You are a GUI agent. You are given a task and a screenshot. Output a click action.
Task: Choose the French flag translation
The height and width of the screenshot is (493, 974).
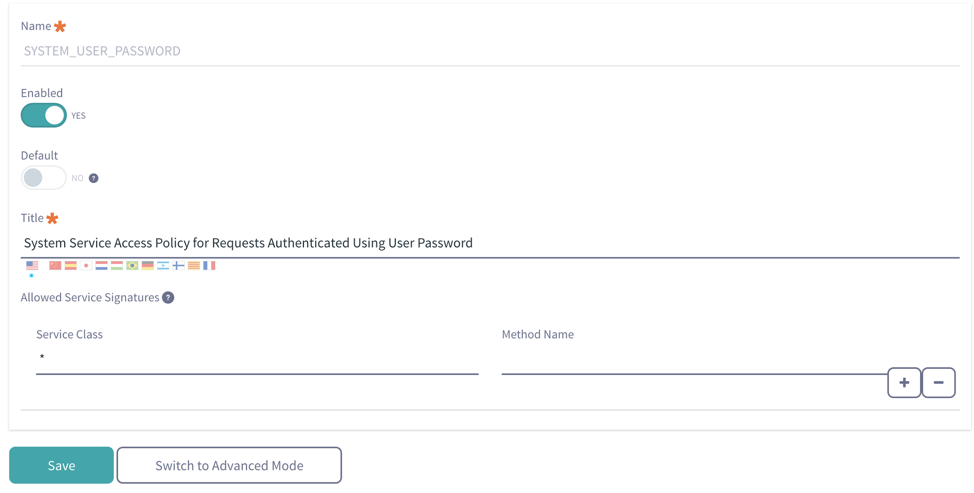[209, 266]
